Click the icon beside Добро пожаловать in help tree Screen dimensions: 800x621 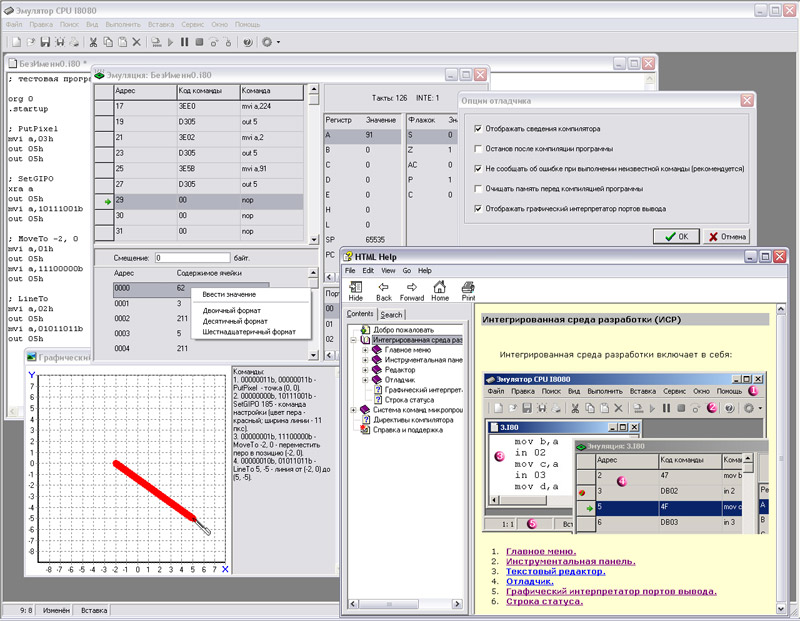365,330
